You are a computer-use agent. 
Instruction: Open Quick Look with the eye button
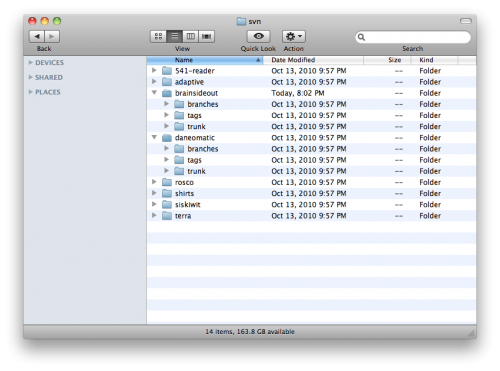pyautogui.click(x=258, y=36)
